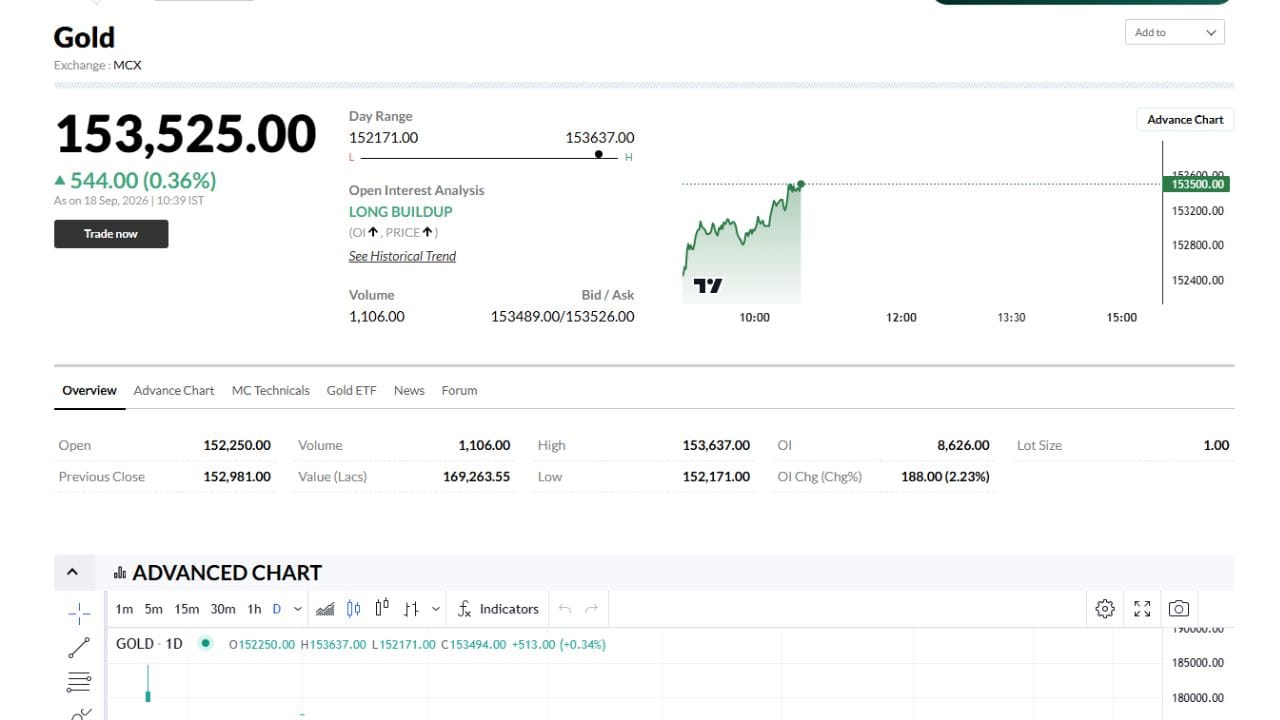Click the Lot Size value 1.00

click(x=1216, y=445)
